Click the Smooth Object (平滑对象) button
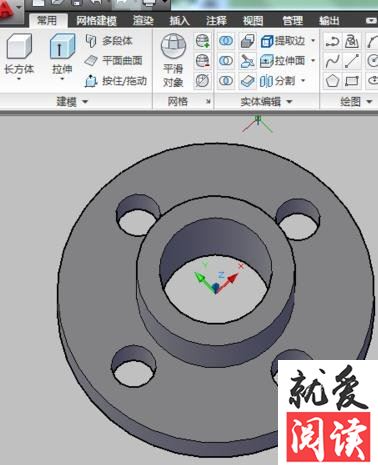 (173, 60)
